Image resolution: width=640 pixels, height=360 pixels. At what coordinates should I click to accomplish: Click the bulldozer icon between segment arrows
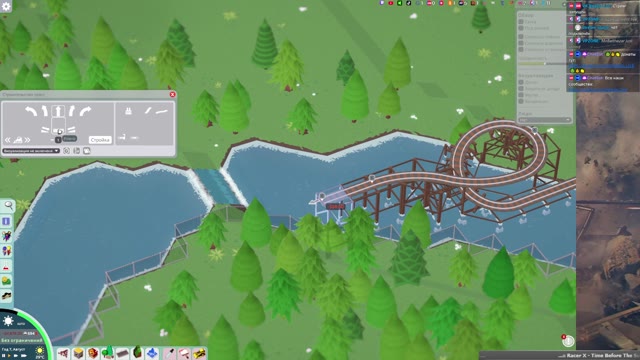pos(18,140)
